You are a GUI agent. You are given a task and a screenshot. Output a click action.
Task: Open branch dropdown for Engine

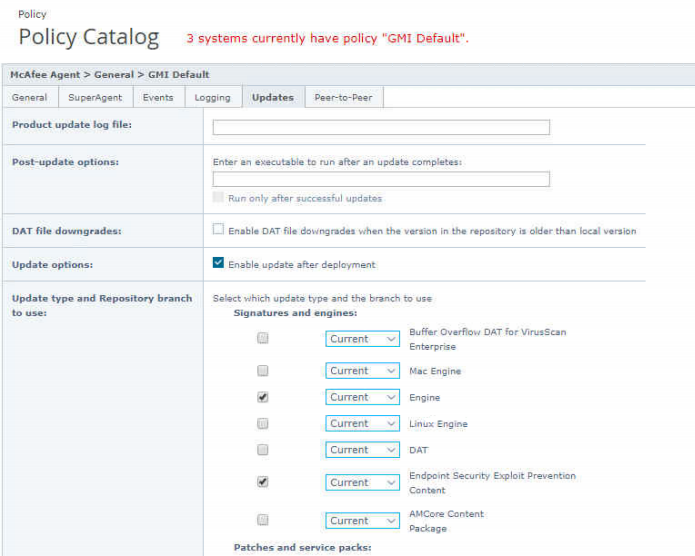[363, 397]
